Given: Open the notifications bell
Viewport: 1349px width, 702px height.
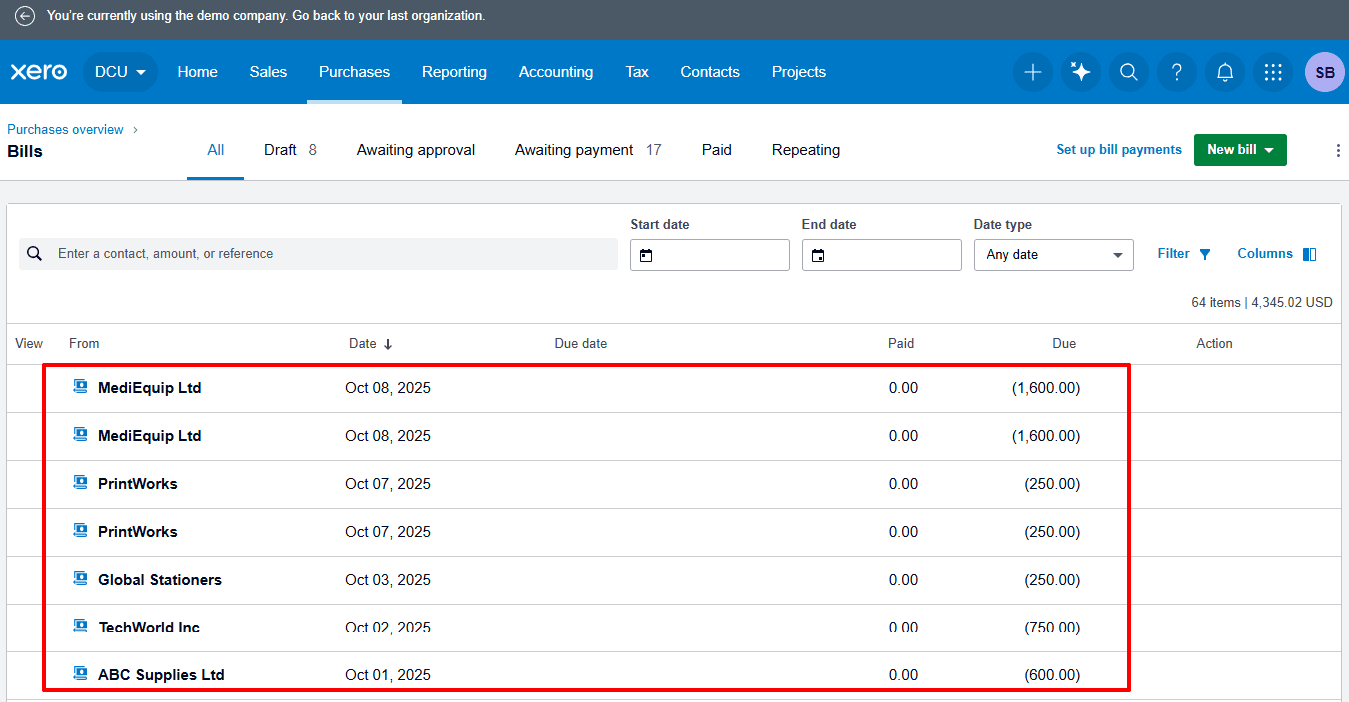Looking at the screenshot, I should (1225, 72).
